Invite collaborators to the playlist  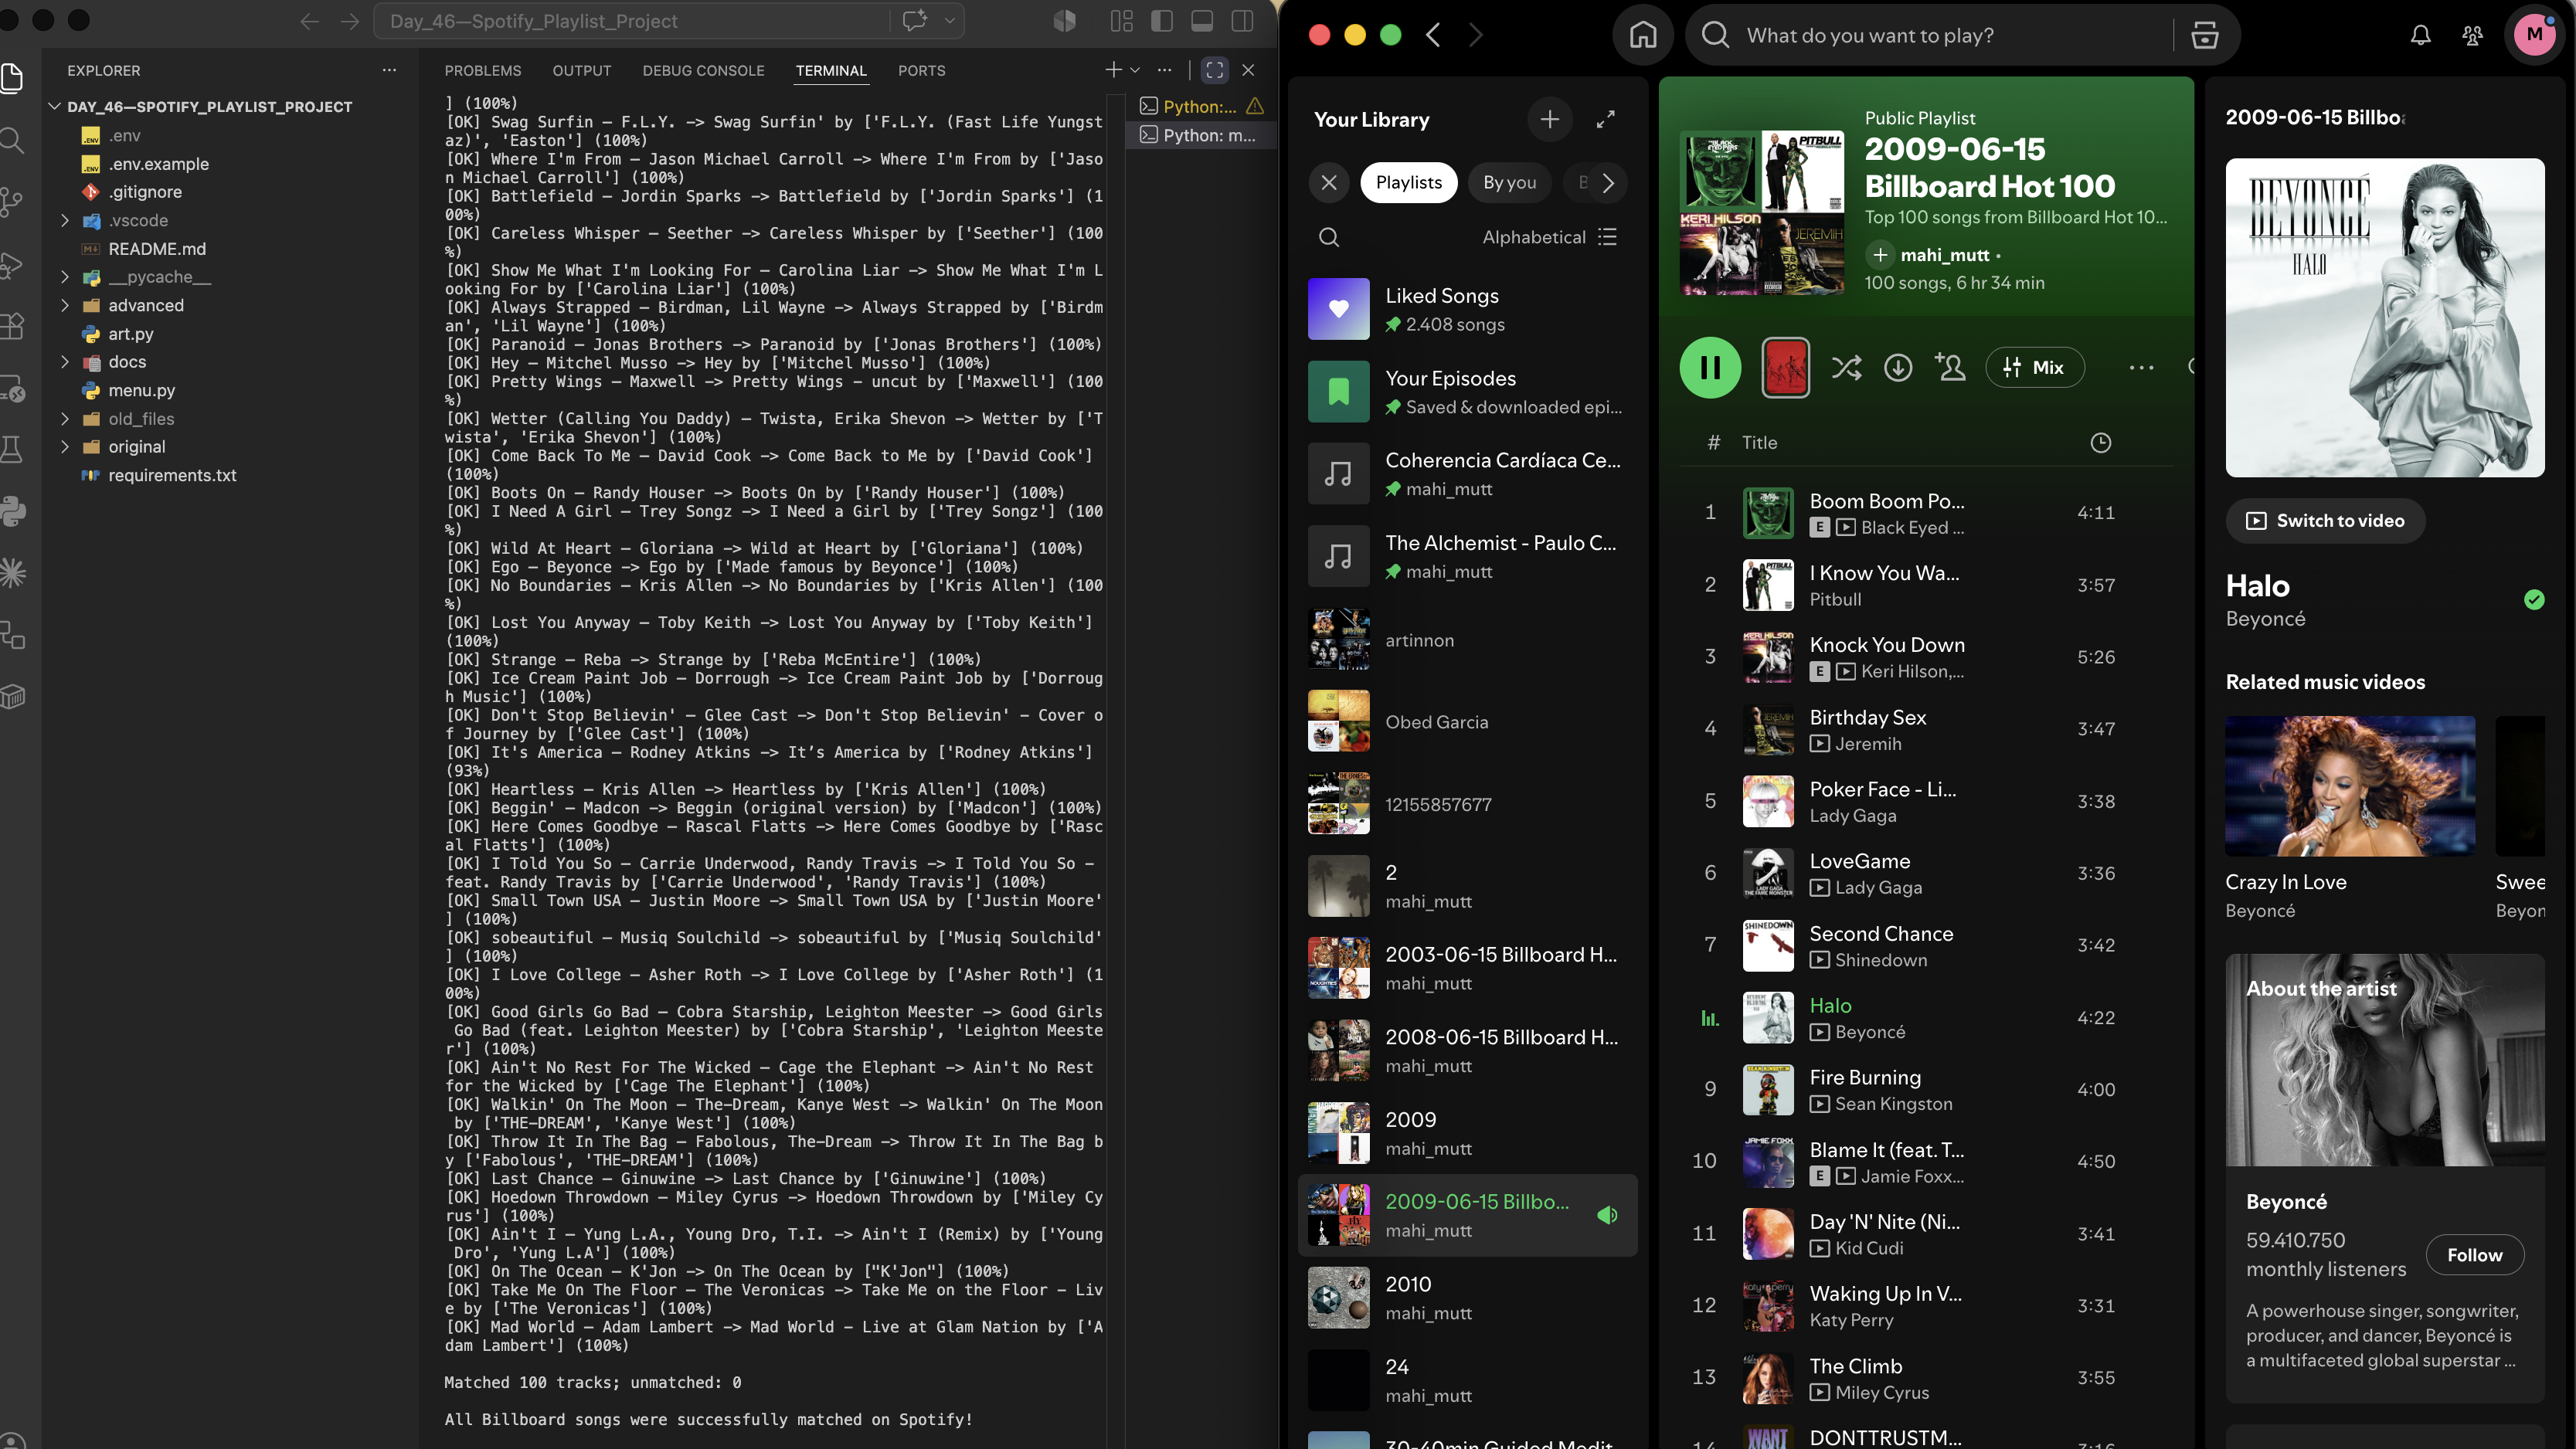pos(1950,368)
